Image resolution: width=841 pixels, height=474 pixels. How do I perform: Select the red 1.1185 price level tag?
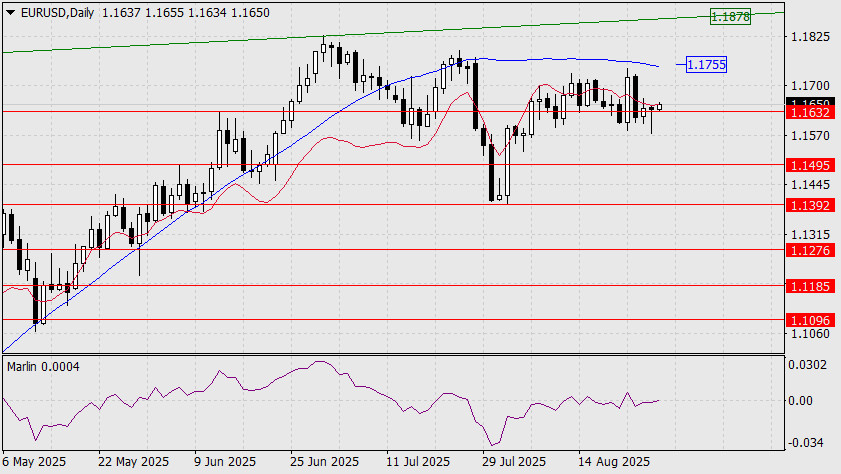[810, 286]
